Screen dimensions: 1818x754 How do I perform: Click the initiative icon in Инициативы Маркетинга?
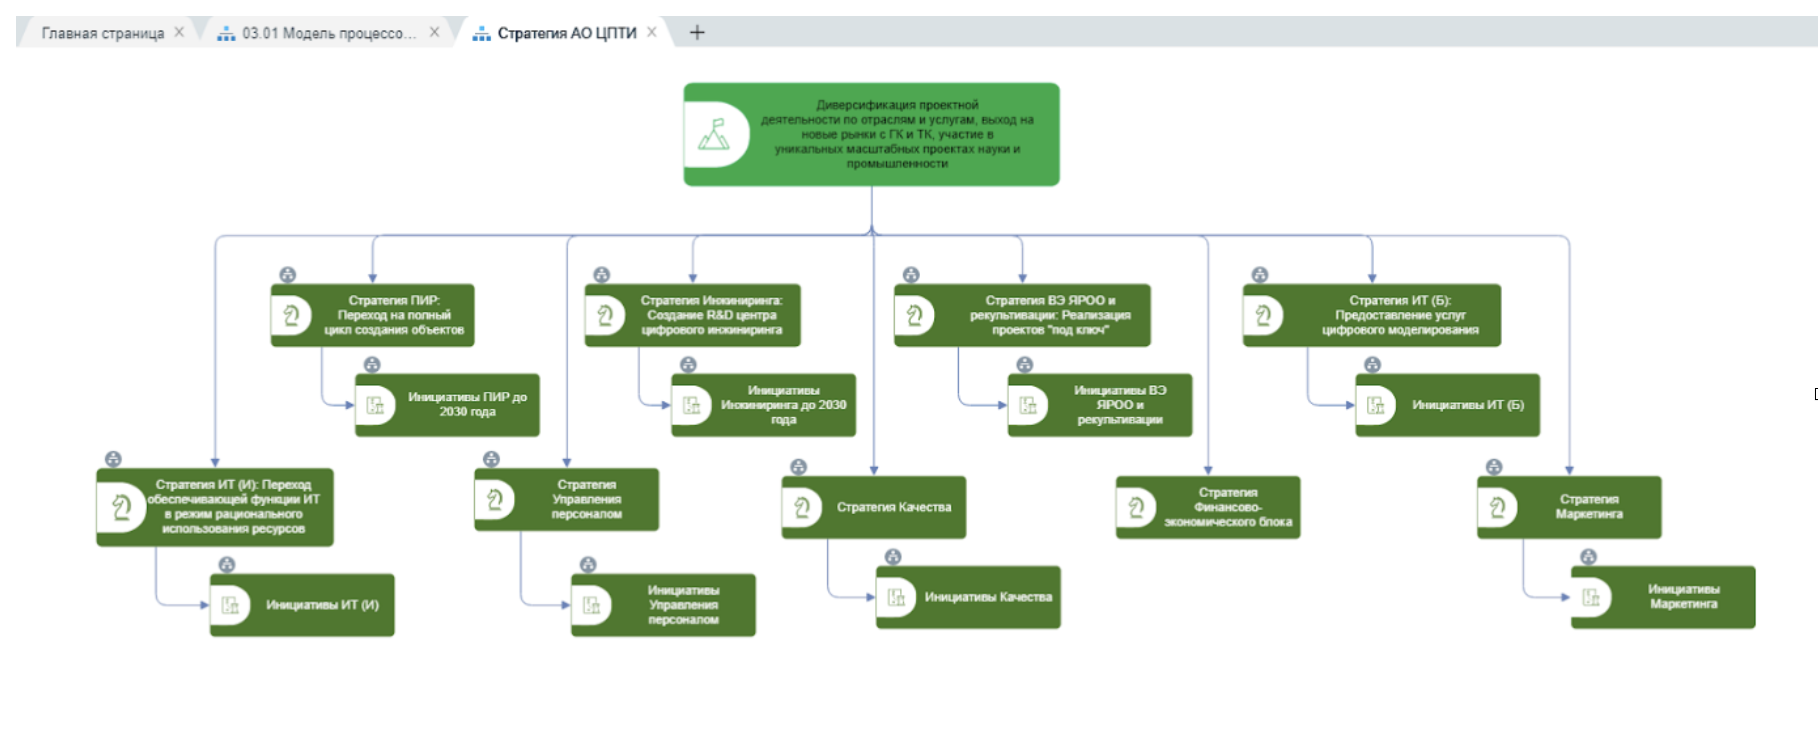click(x=1591, y=598)
